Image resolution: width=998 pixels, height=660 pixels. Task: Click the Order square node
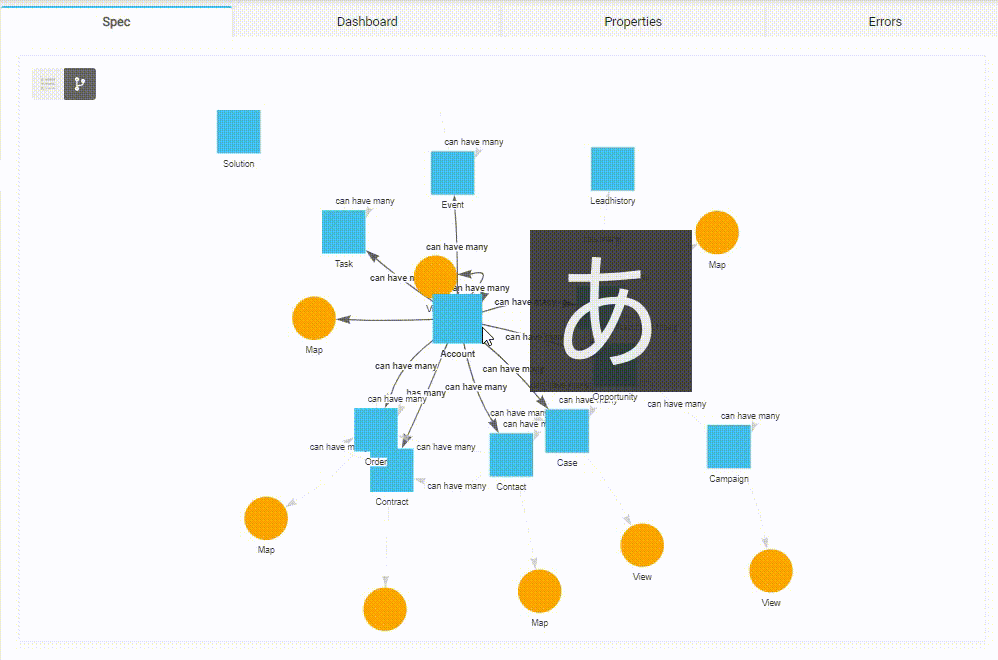pos(376,430)
